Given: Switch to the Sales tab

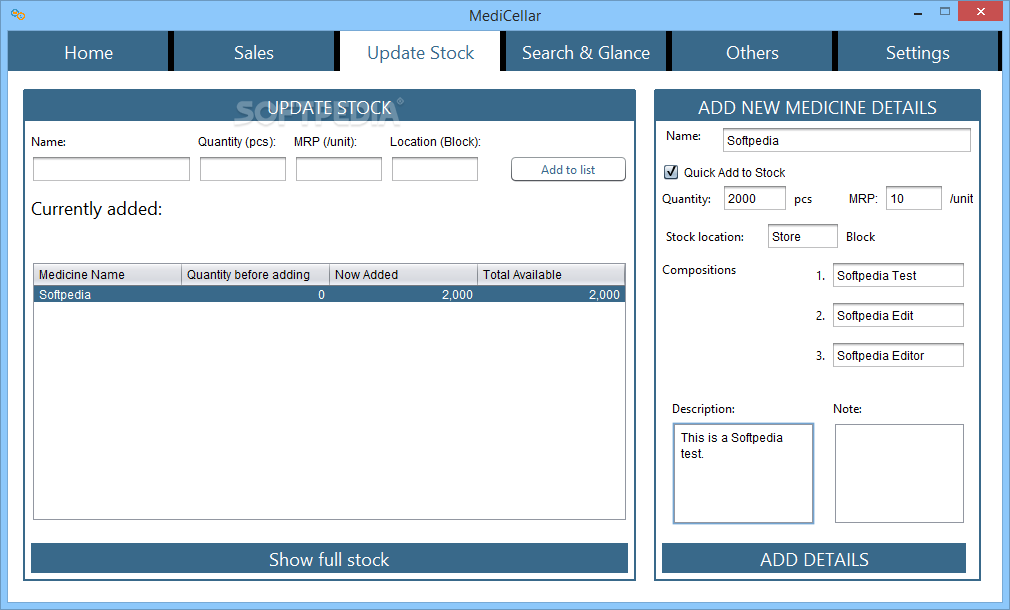Looking at the screenshot, I should 254,52.
